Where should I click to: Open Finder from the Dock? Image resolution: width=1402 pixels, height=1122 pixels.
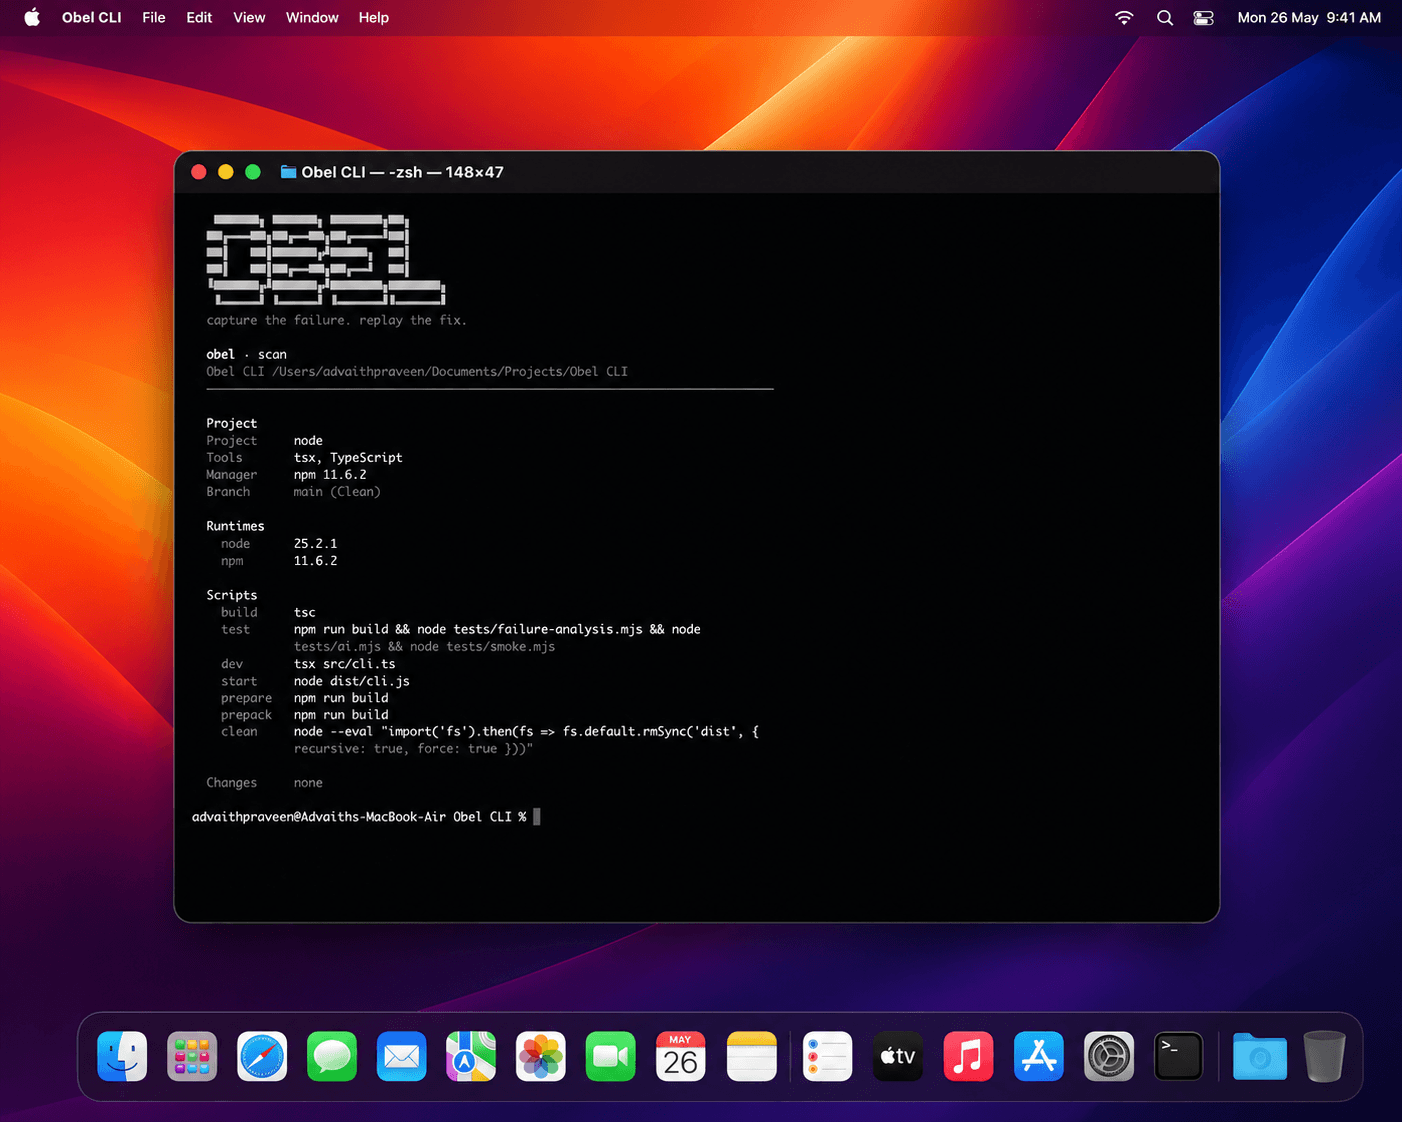pyautogui.click(x=122, y=1057)
